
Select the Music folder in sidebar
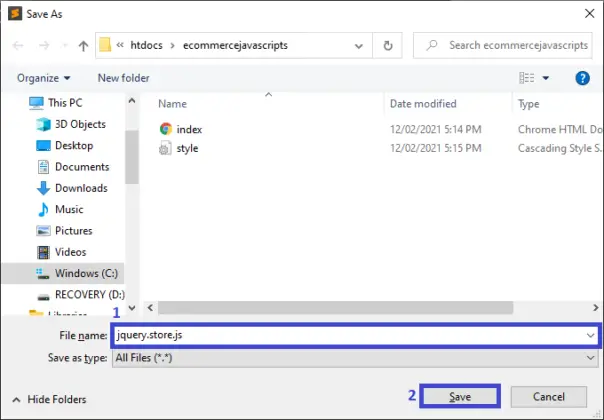coord(69,209)
